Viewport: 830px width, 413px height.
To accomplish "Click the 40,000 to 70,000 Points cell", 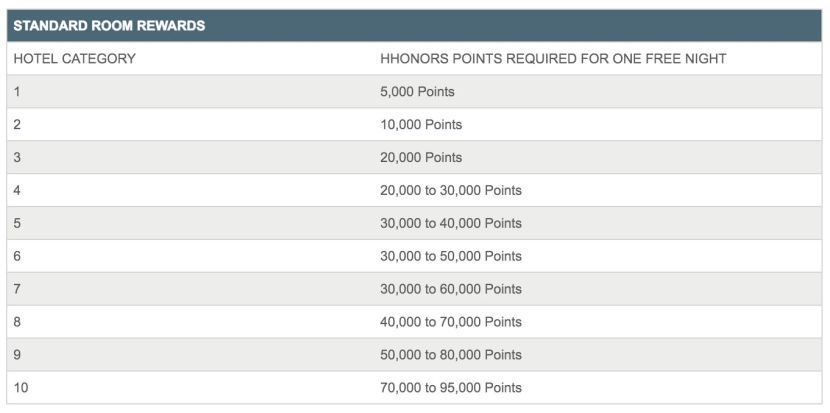I will point(451,322).
